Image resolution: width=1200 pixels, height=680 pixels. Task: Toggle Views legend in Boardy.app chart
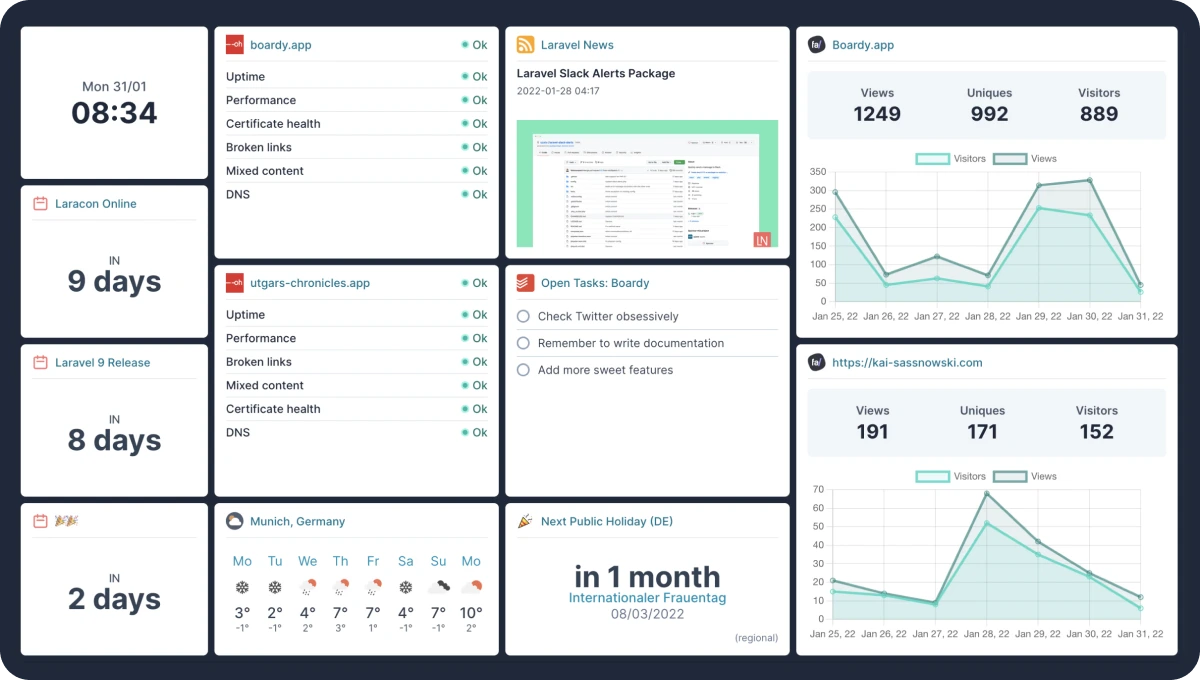tap(1025, 159)
